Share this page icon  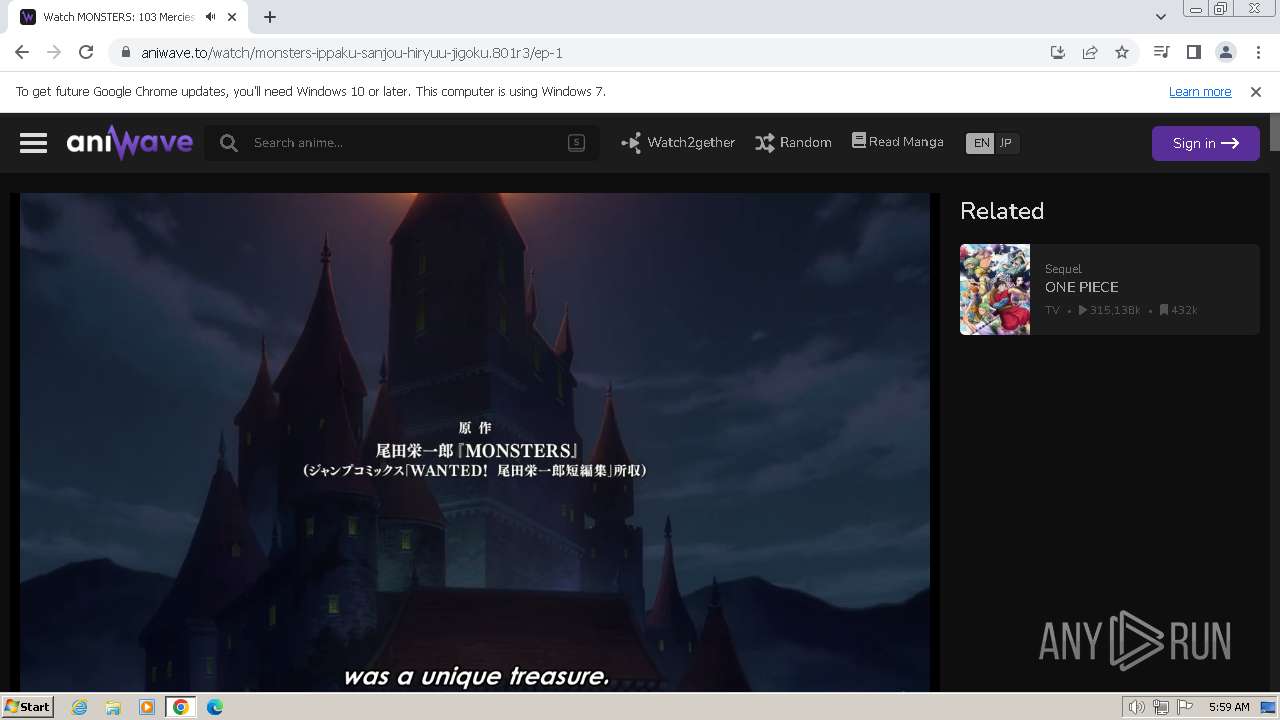(x=1090, y=52)
